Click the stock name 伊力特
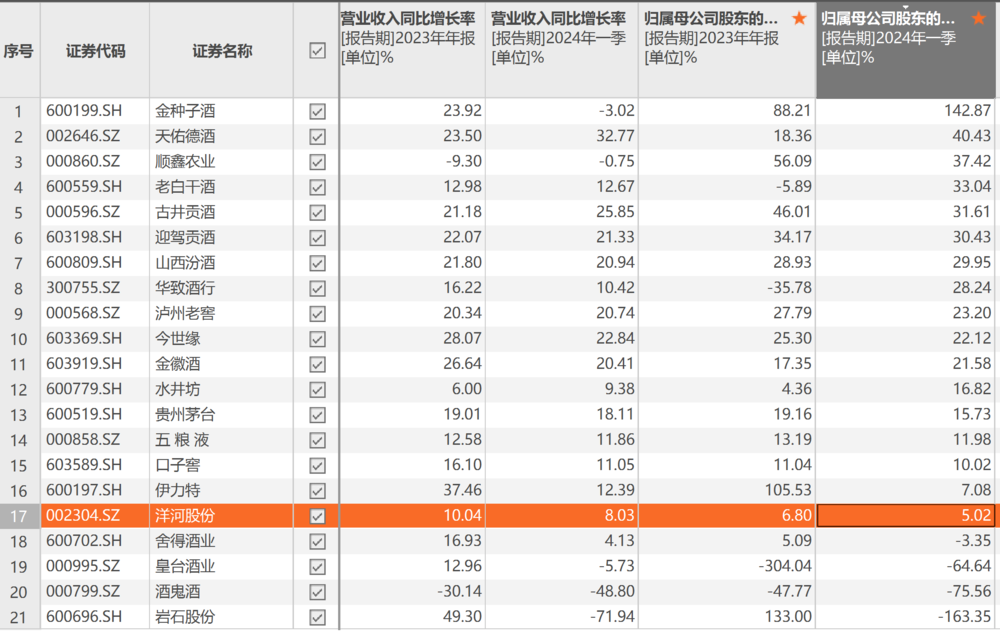This screenshot has width=1000, height=632. pyautogui.click(x=177, y=490)
